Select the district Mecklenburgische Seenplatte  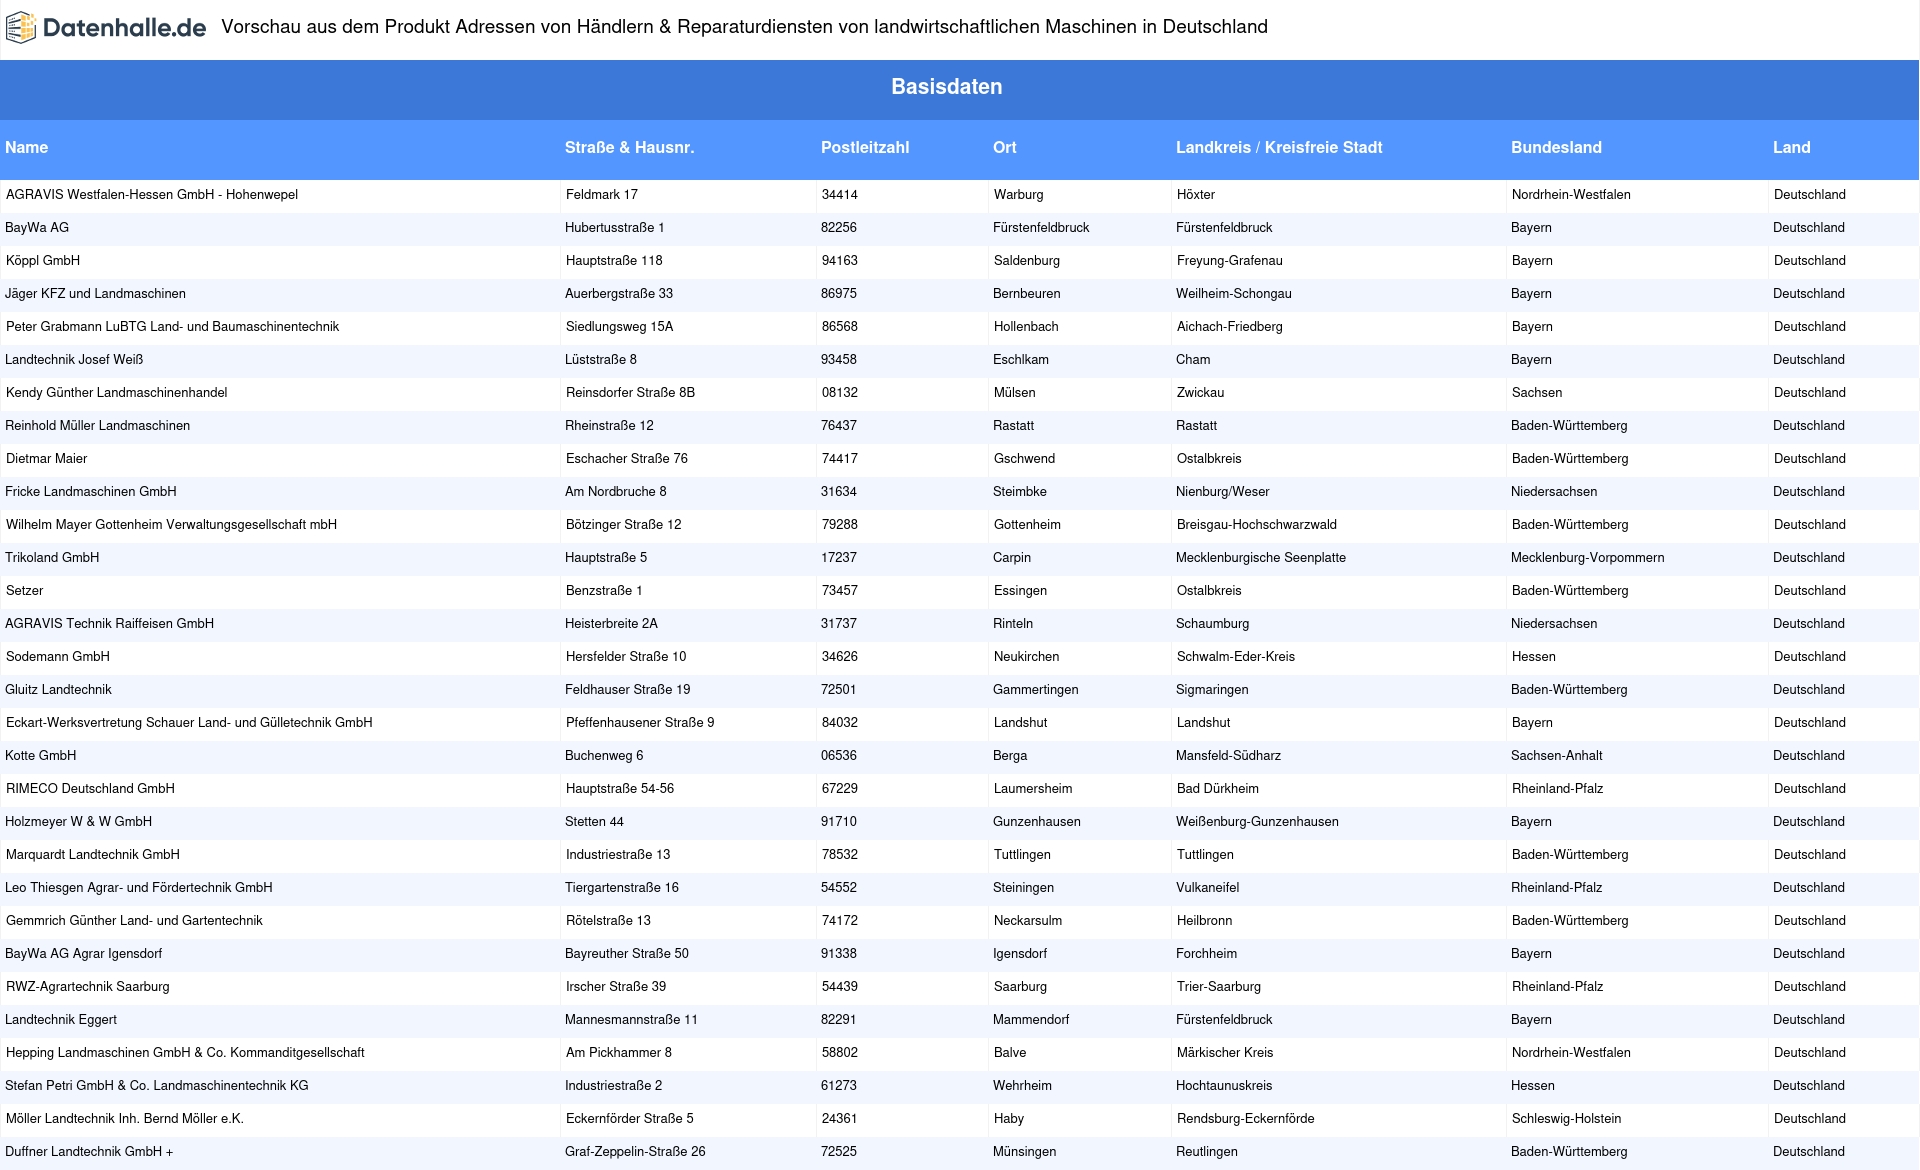1261,558
